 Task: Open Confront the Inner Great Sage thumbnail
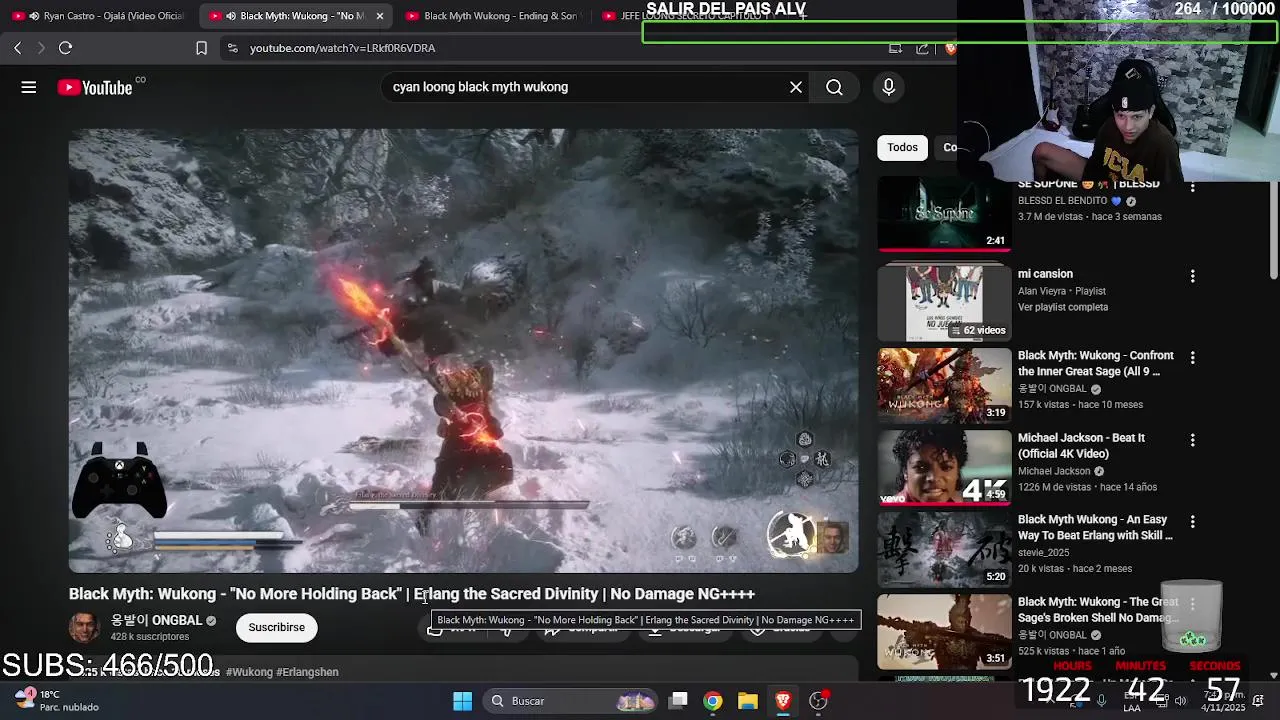point(944,385)
